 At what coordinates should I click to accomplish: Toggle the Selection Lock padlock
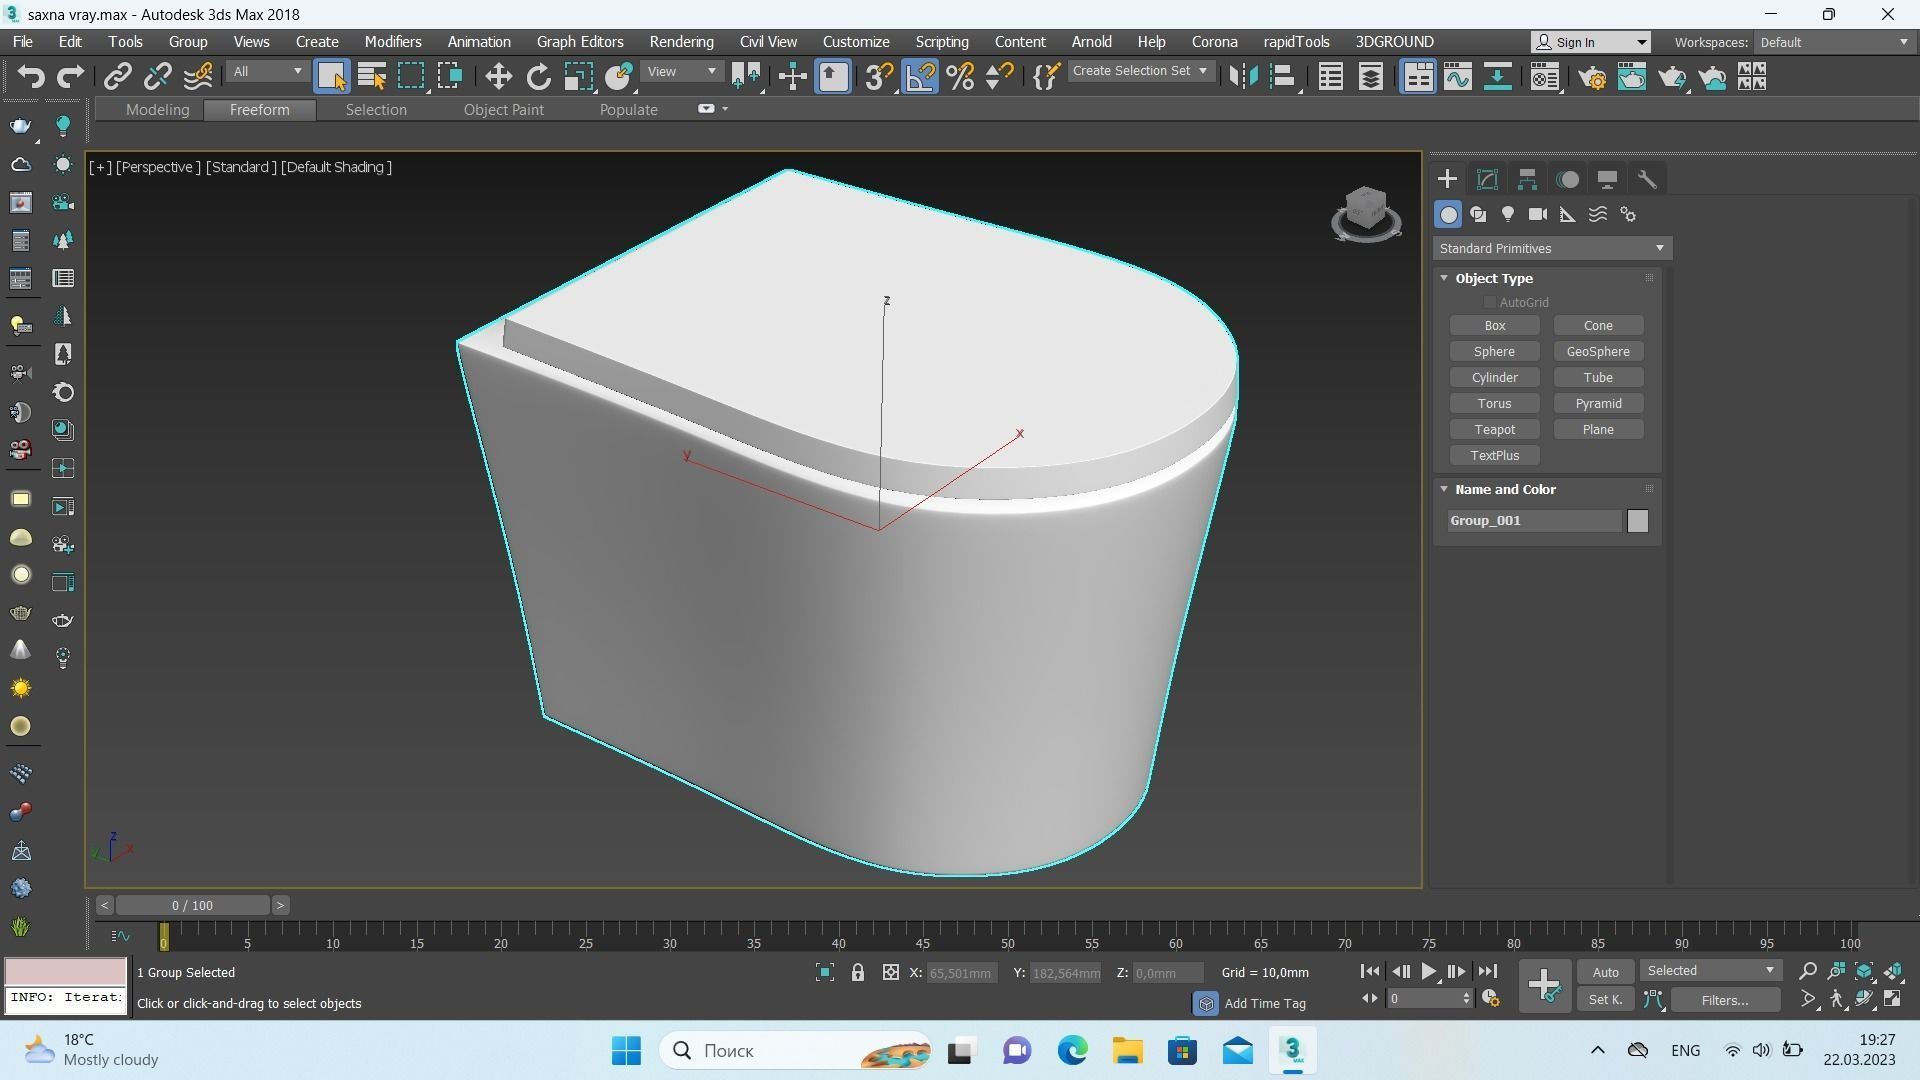click(857, 972)
